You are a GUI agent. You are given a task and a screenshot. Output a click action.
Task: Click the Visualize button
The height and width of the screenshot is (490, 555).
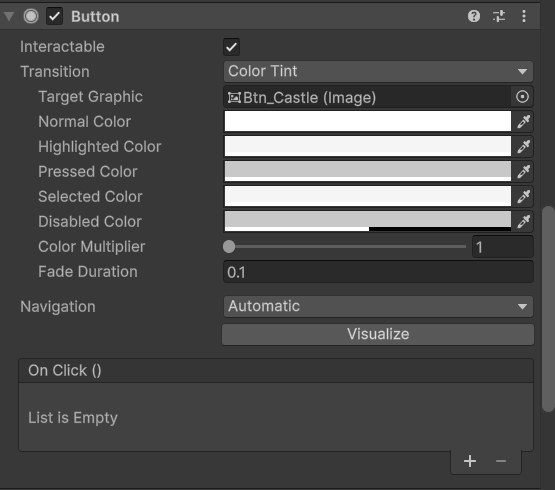(x=378, y=334)
